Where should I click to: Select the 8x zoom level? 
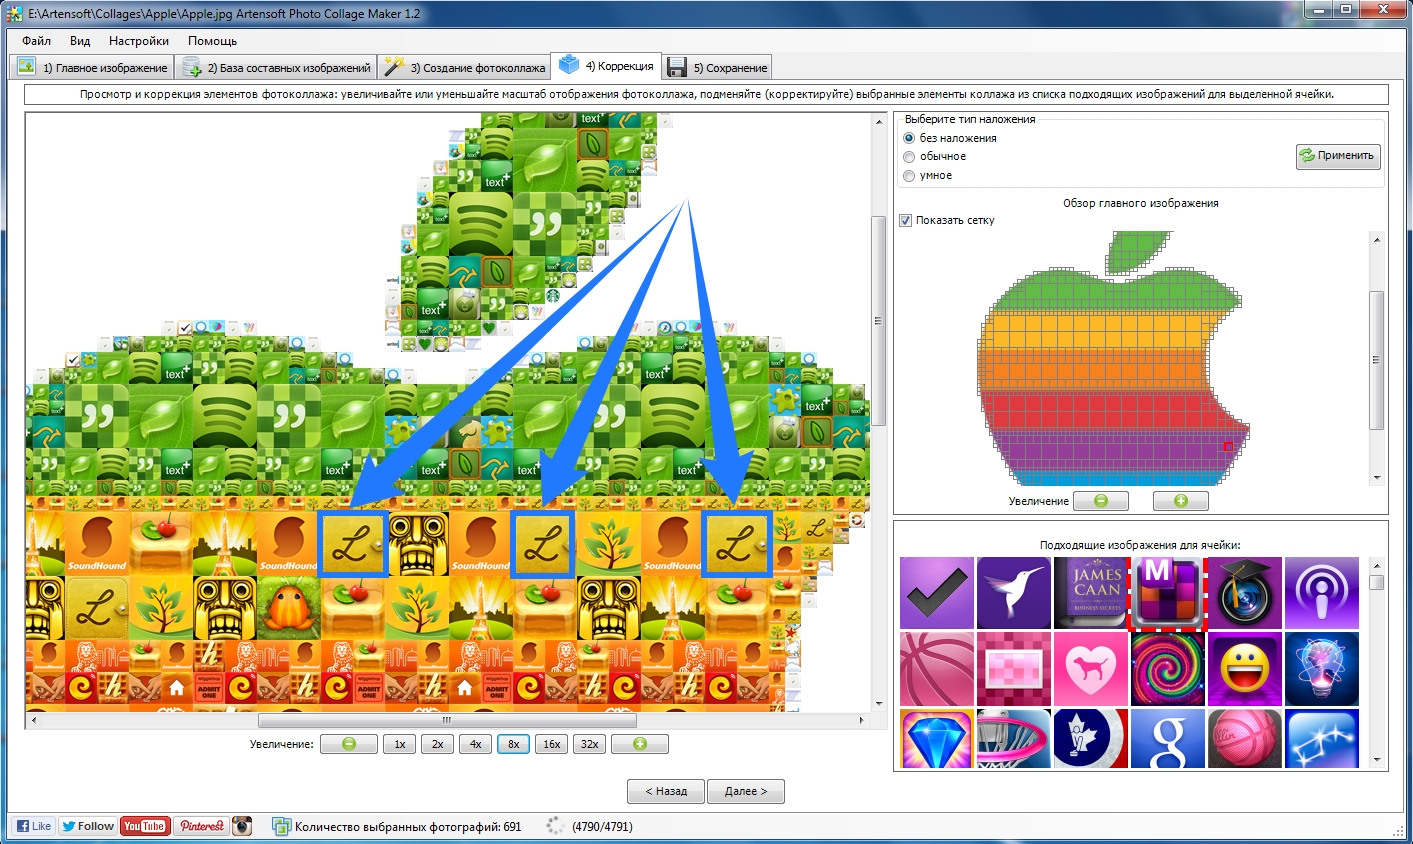[513, 744]
